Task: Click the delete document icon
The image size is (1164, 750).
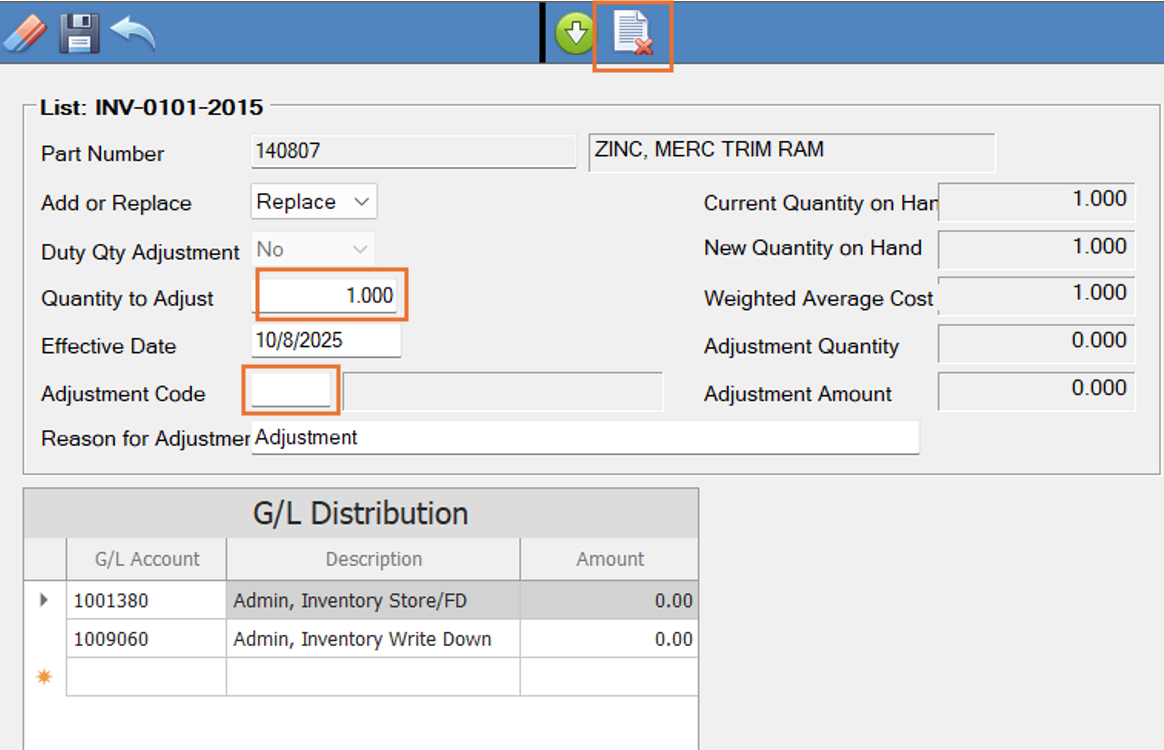Action: tap(633, 35)
